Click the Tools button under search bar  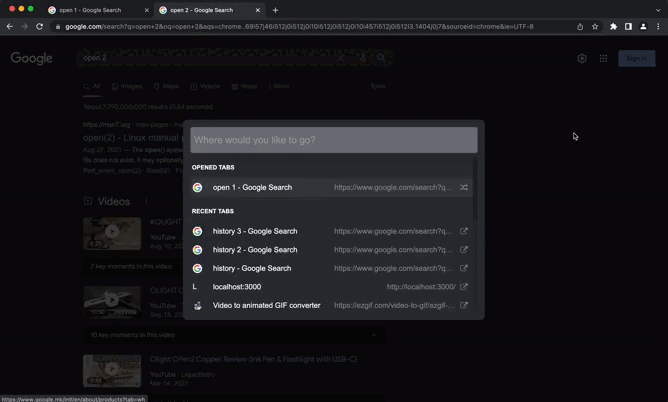[x=378, y=86]
